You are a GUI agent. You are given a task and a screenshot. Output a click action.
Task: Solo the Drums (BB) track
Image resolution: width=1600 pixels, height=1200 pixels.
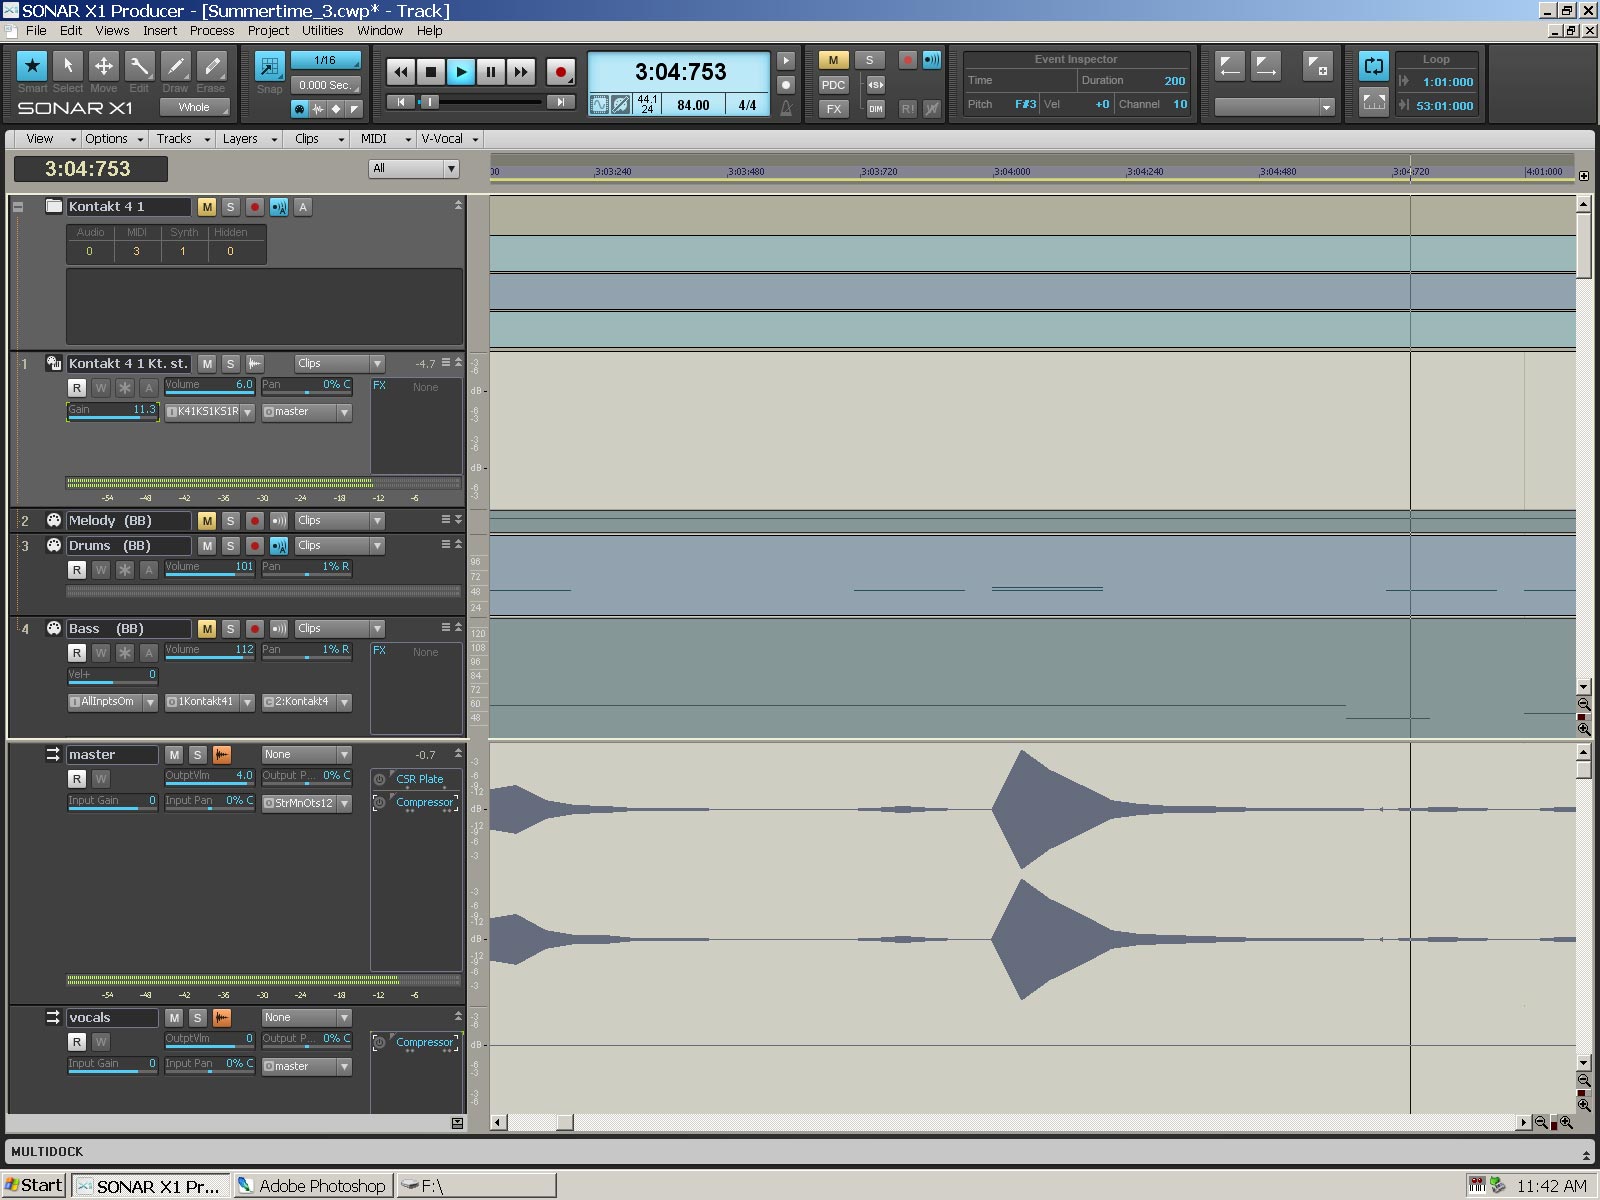click(x=230, y=546)
